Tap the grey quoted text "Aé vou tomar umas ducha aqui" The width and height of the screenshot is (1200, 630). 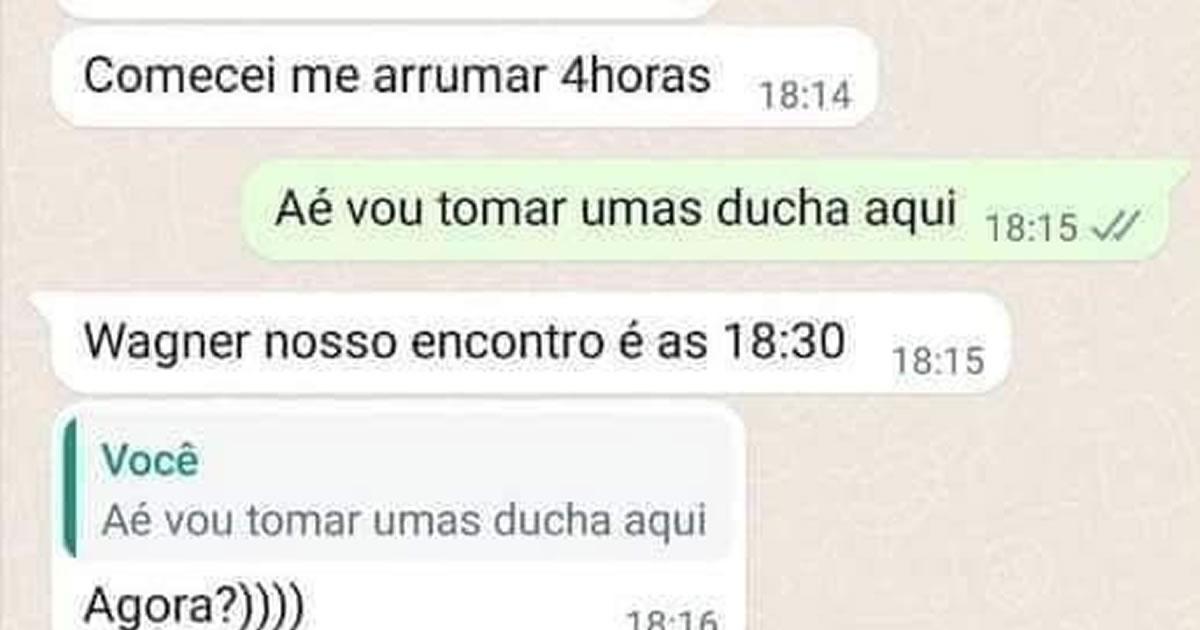pos(404,520)
